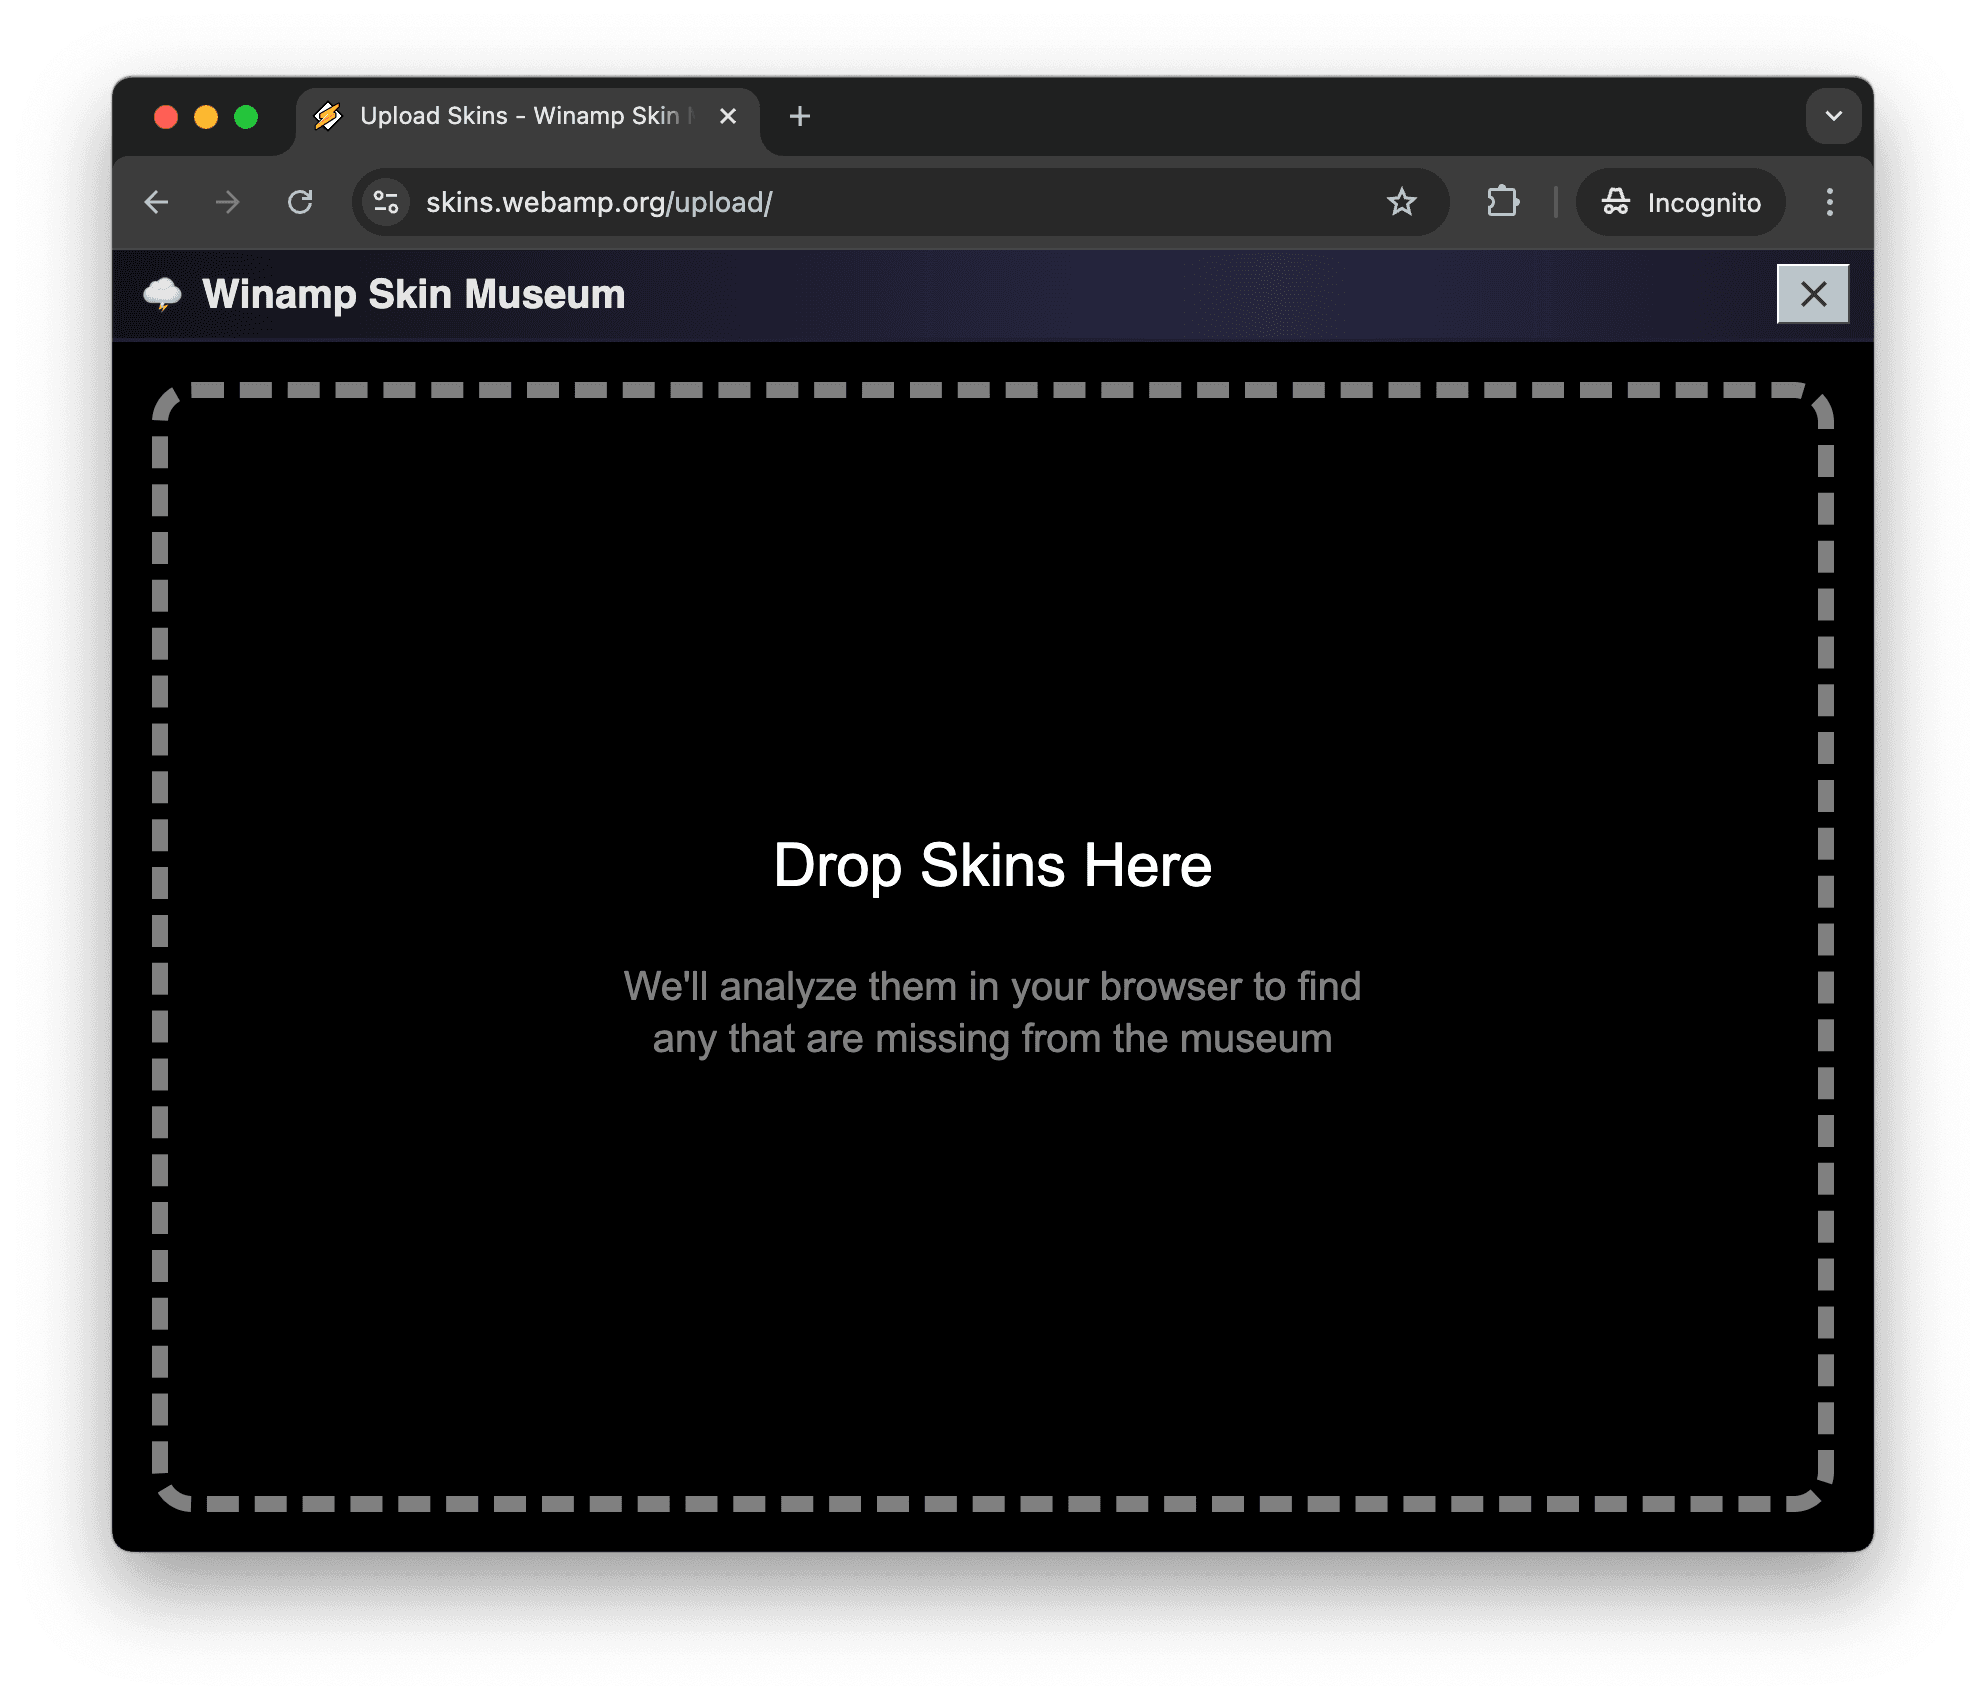Click the browser back arrow
Image resolution: width=1986 pixels, height=1700 pixels.
(x=157, y=203)
